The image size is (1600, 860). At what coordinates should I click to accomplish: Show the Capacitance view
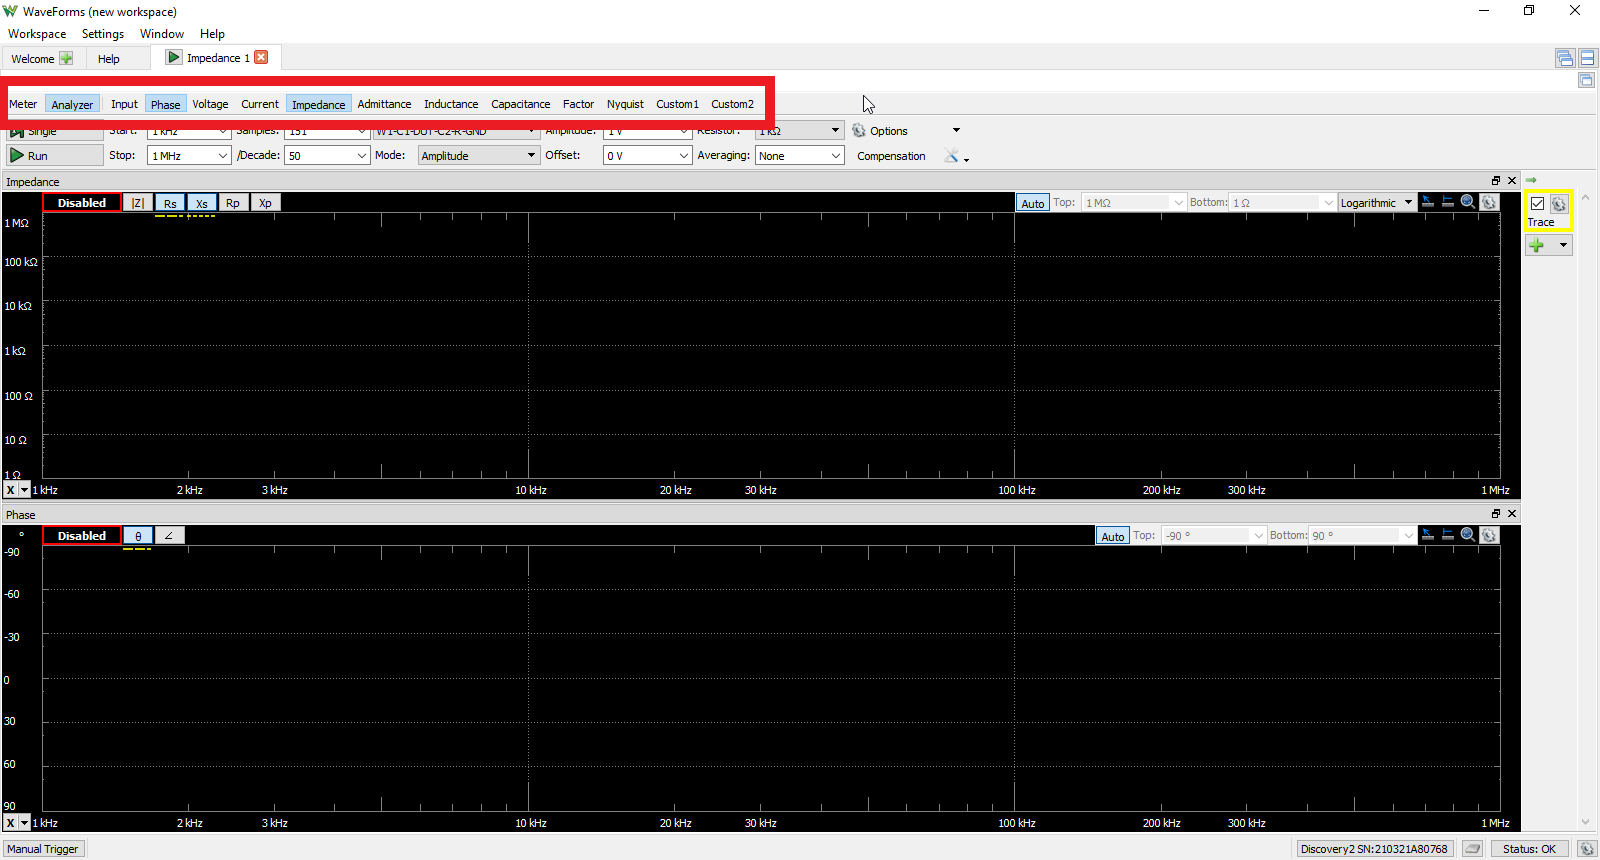[520, 104]
